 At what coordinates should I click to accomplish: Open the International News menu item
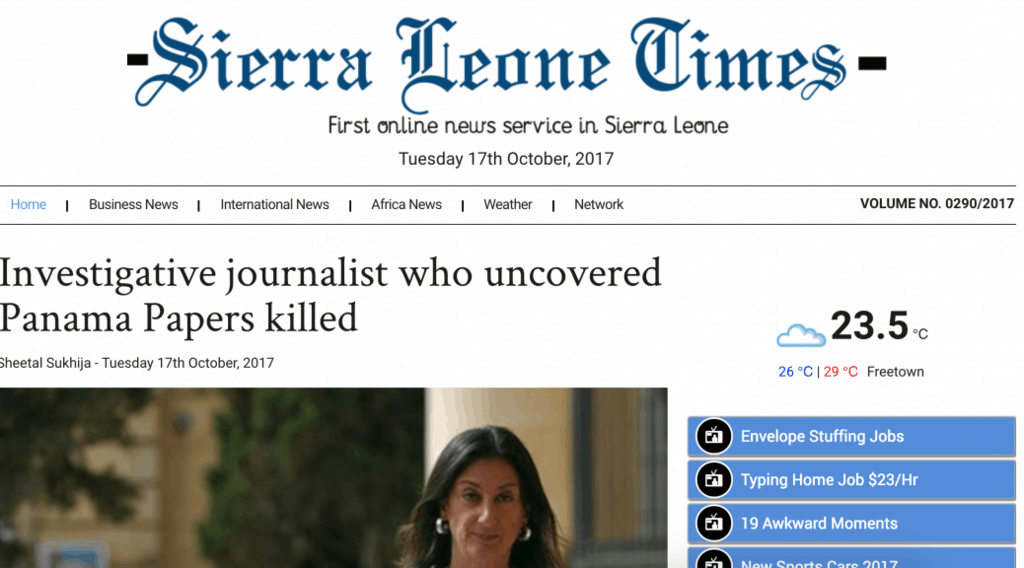pyautogui.click(x=274, y=204)
